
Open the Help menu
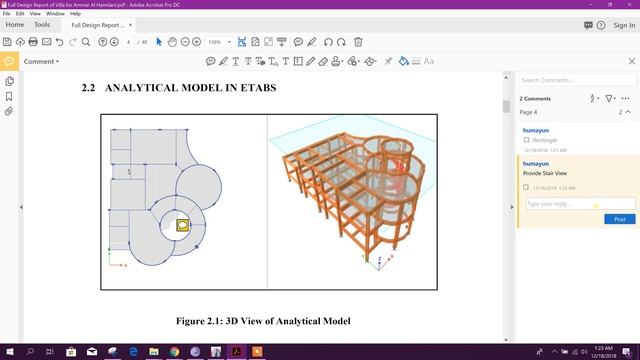pyautogui.click(x=75, y=13)
